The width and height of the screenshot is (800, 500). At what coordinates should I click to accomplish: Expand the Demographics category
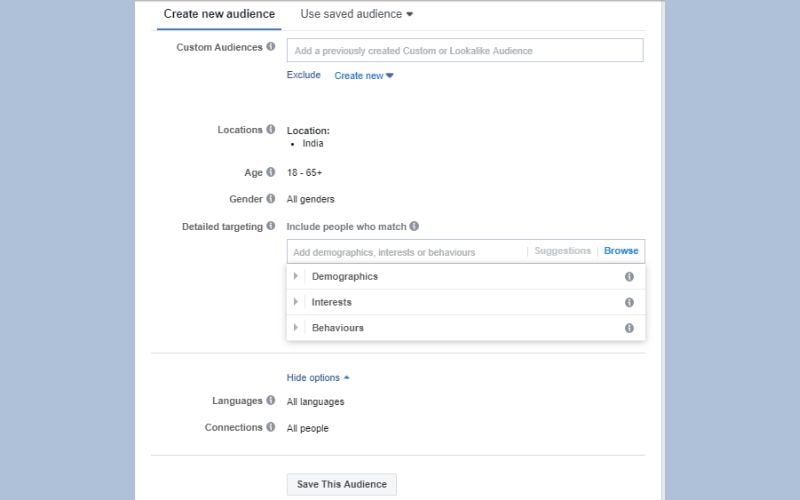[x=296, y=277]
